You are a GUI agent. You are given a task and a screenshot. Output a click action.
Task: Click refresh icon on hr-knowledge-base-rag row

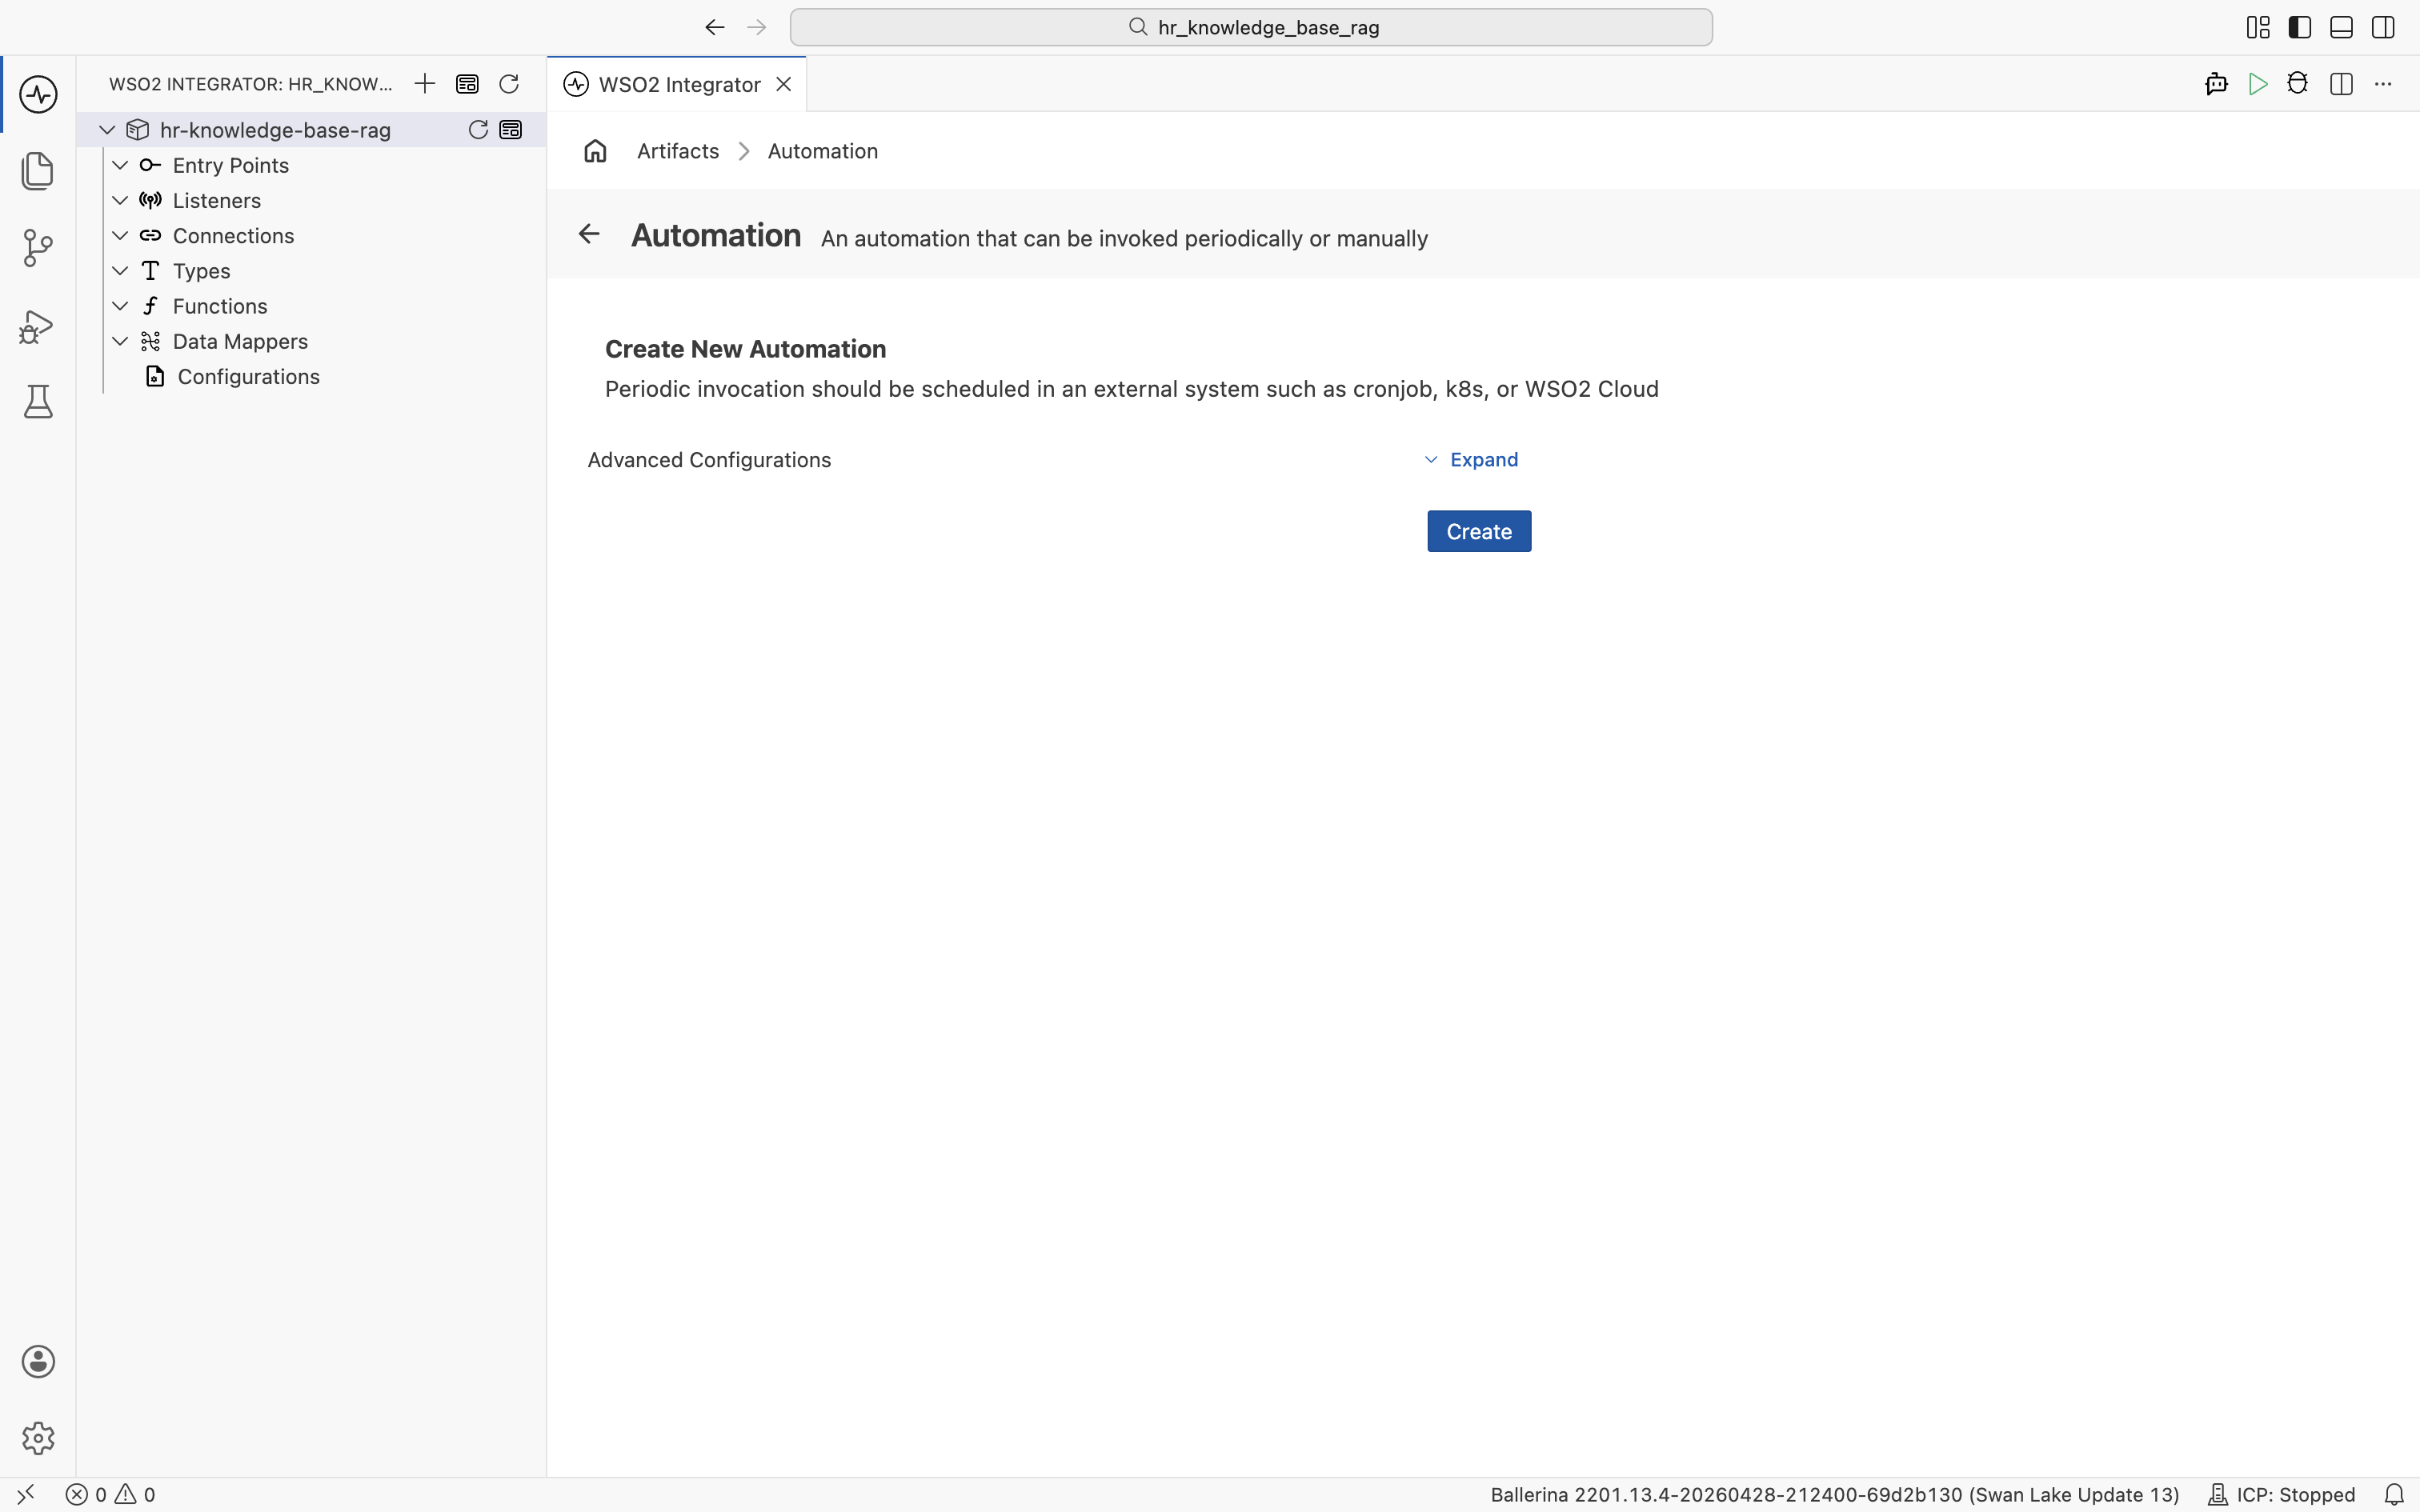pos(478,130)
